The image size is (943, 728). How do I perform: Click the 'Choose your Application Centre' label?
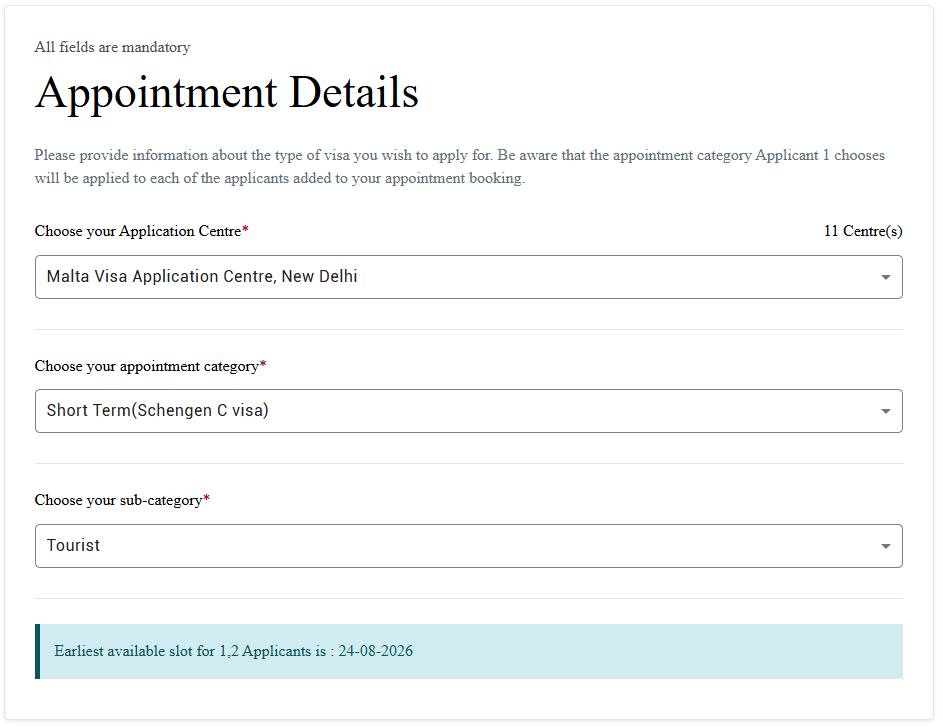click(x=138, y=231)
